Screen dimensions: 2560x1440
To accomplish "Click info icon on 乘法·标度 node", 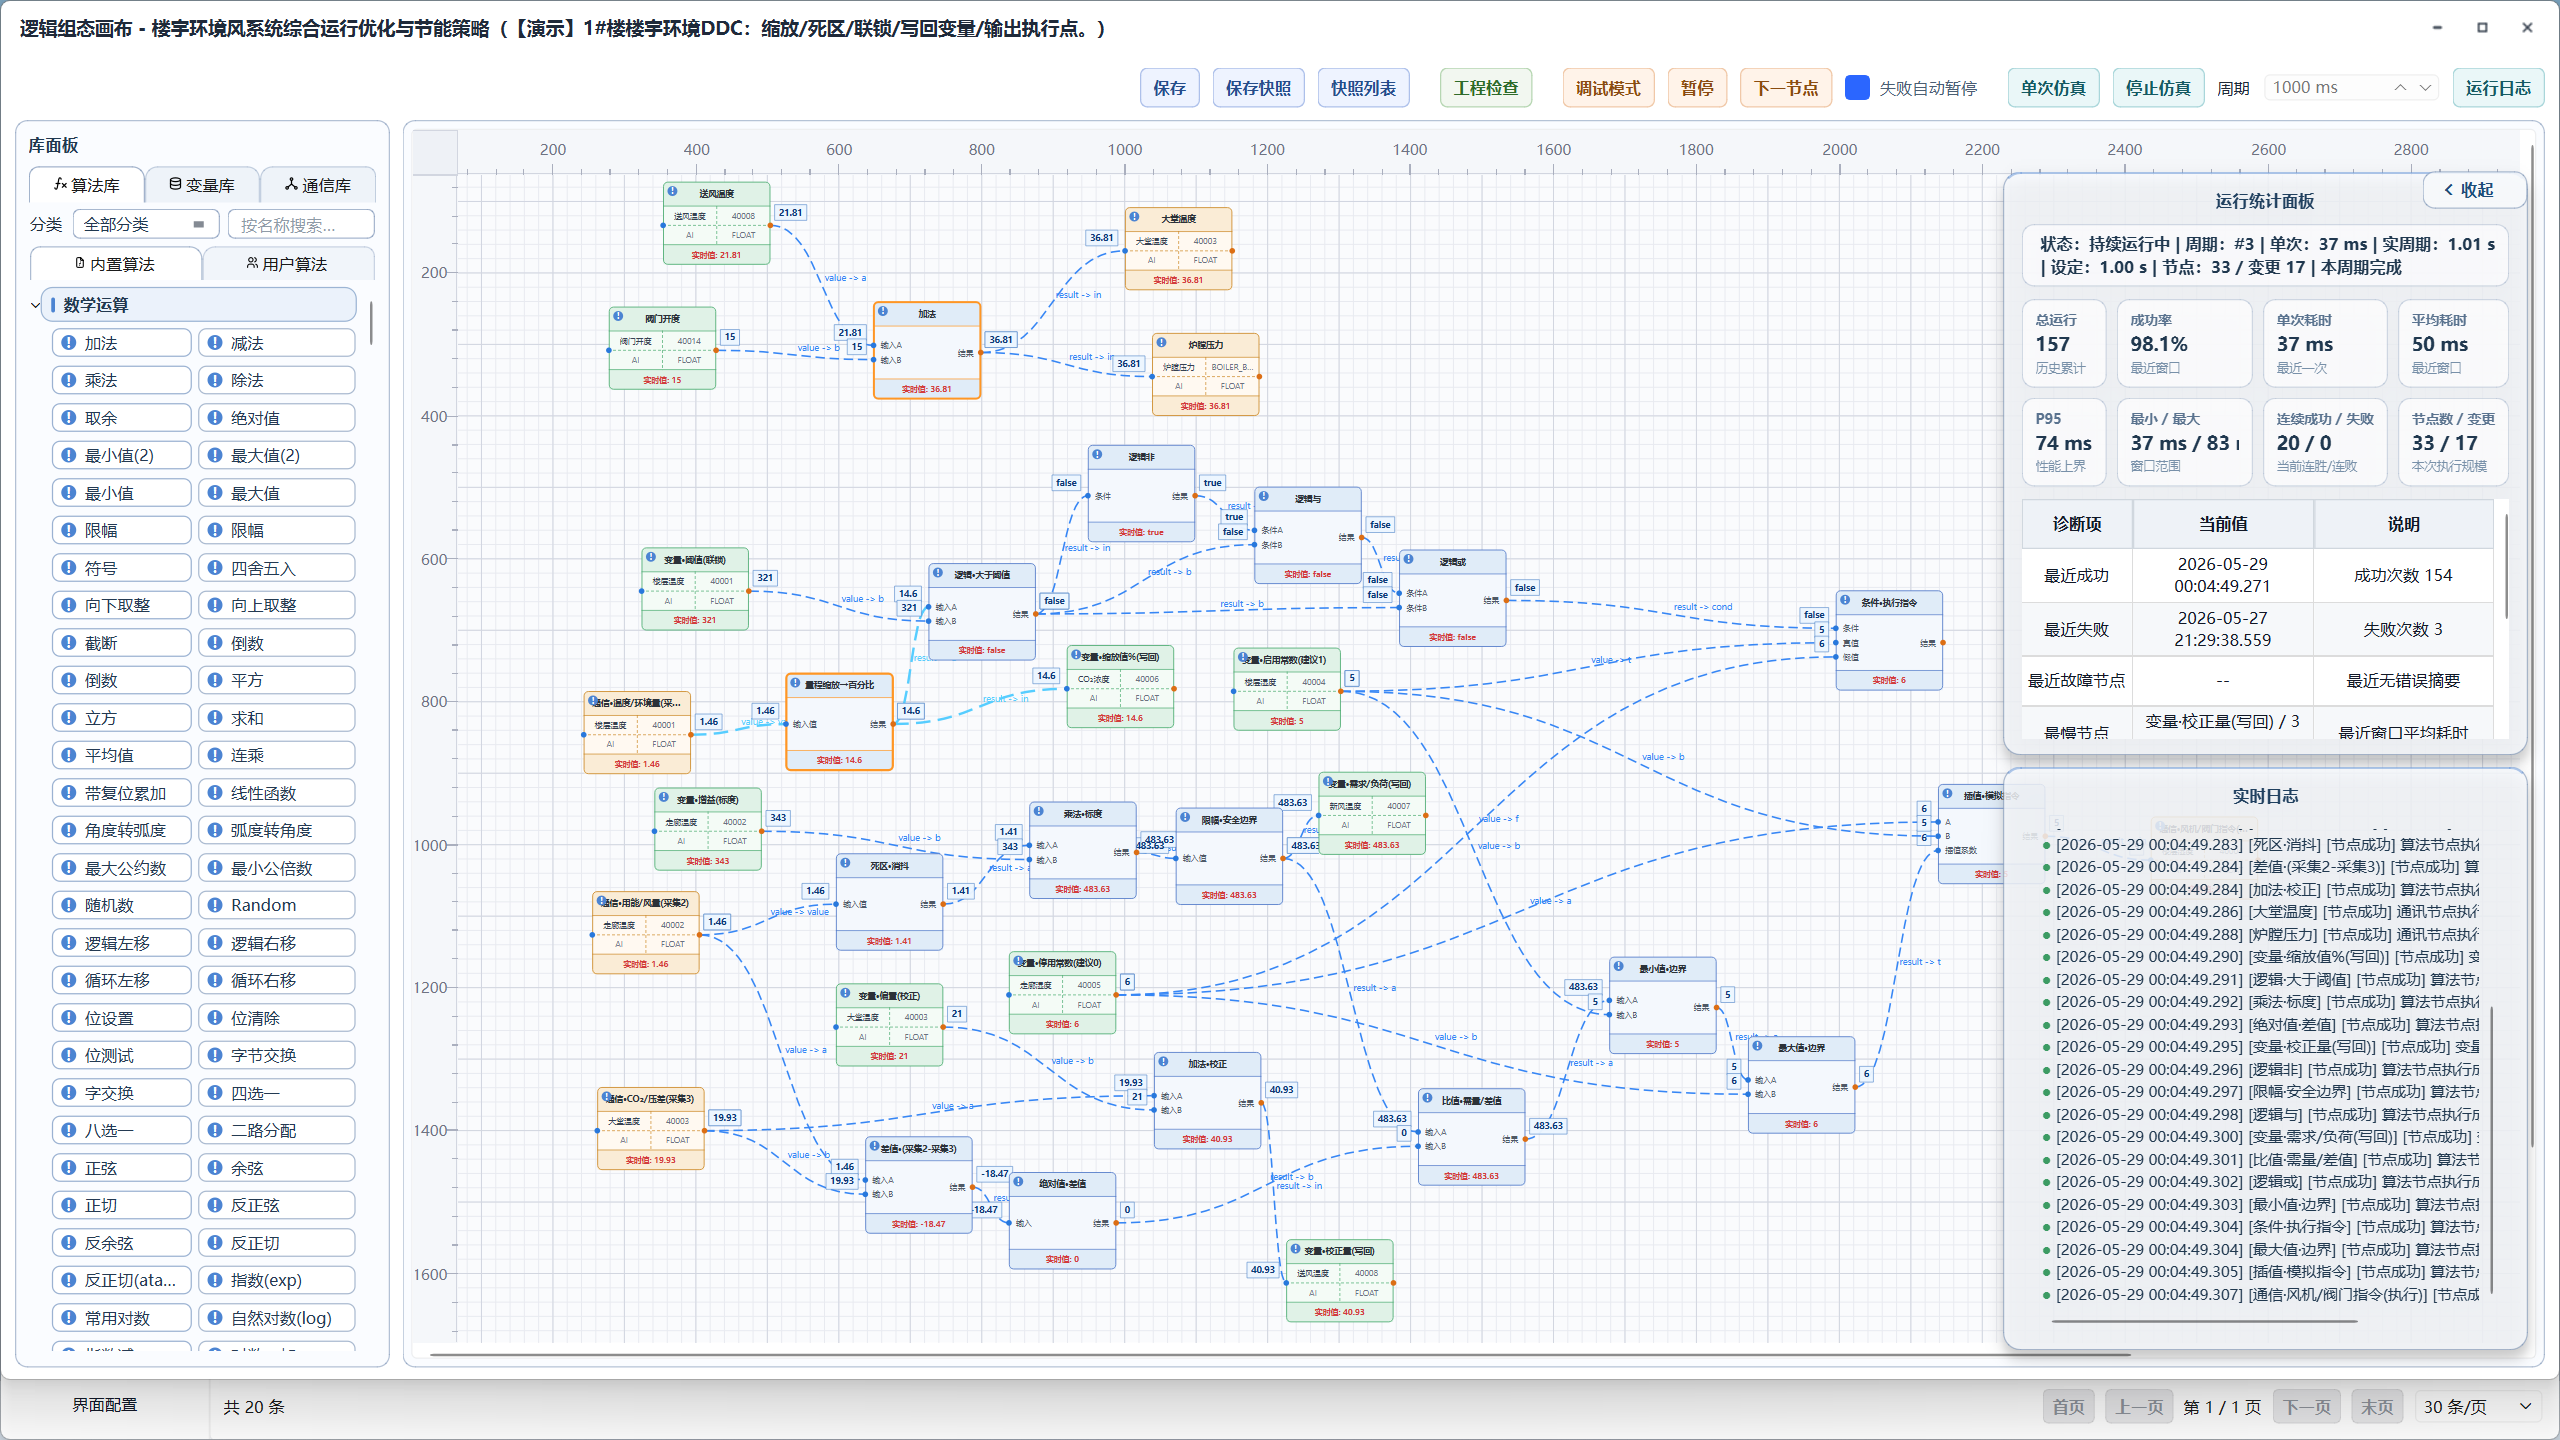I will point(1039,812).
